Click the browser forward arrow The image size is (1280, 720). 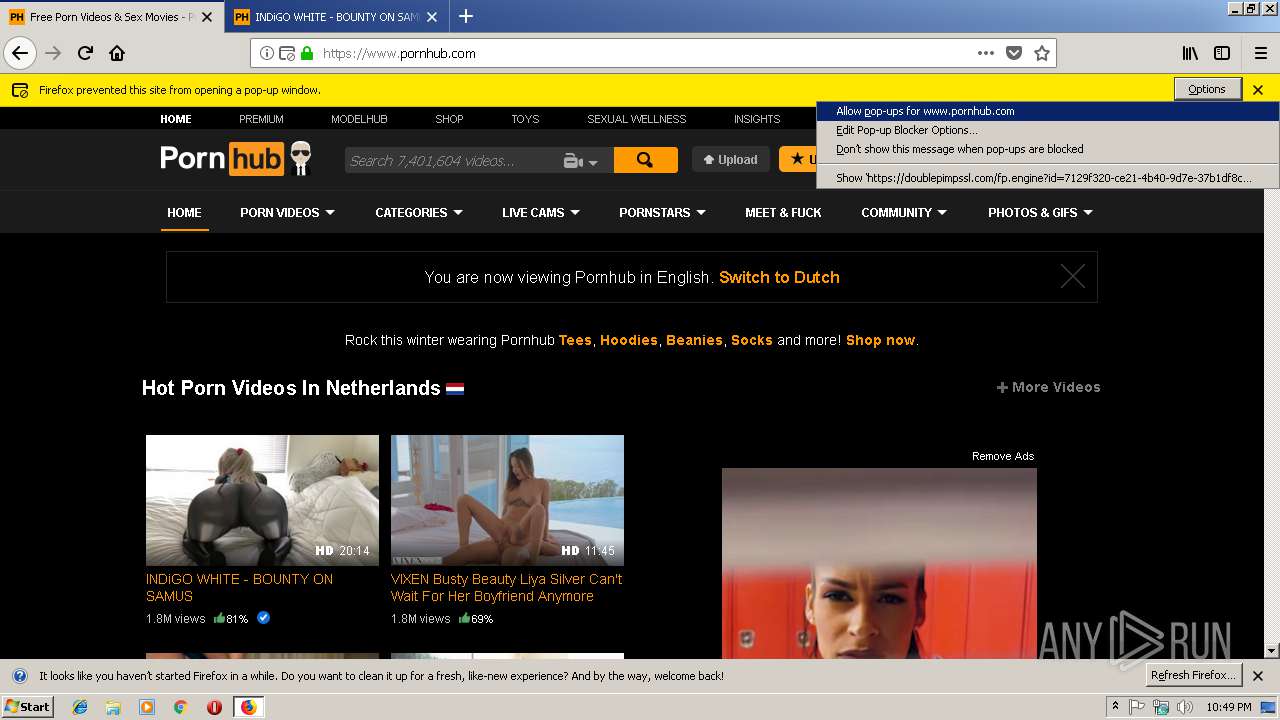[x=53, y=53]
